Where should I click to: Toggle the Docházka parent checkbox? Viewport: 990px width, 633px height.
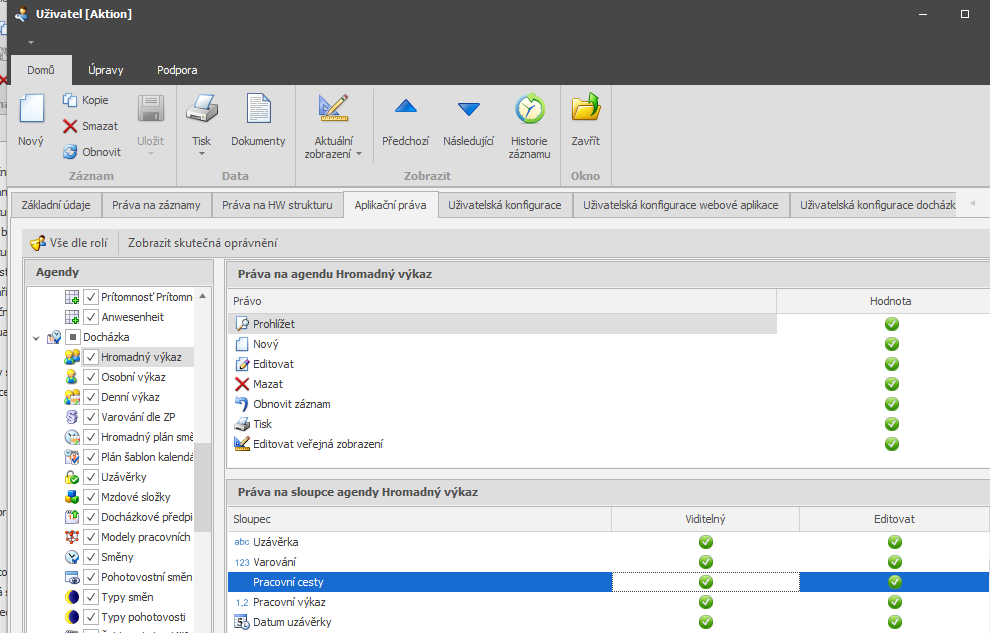coord(73,337)
